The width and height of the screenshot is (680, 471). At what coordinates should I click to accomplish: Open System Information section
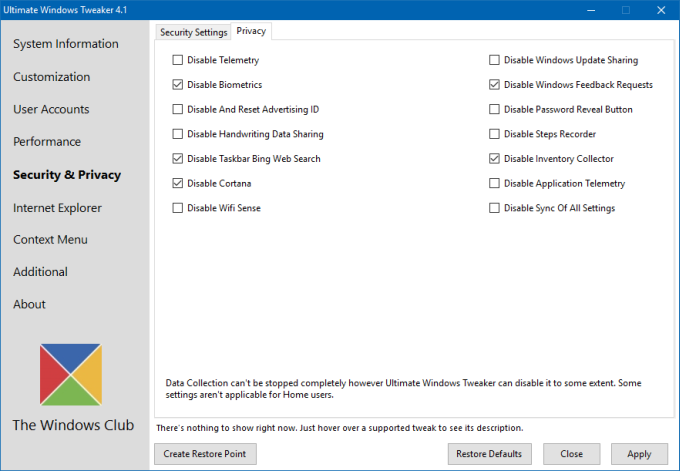point(66,44)
